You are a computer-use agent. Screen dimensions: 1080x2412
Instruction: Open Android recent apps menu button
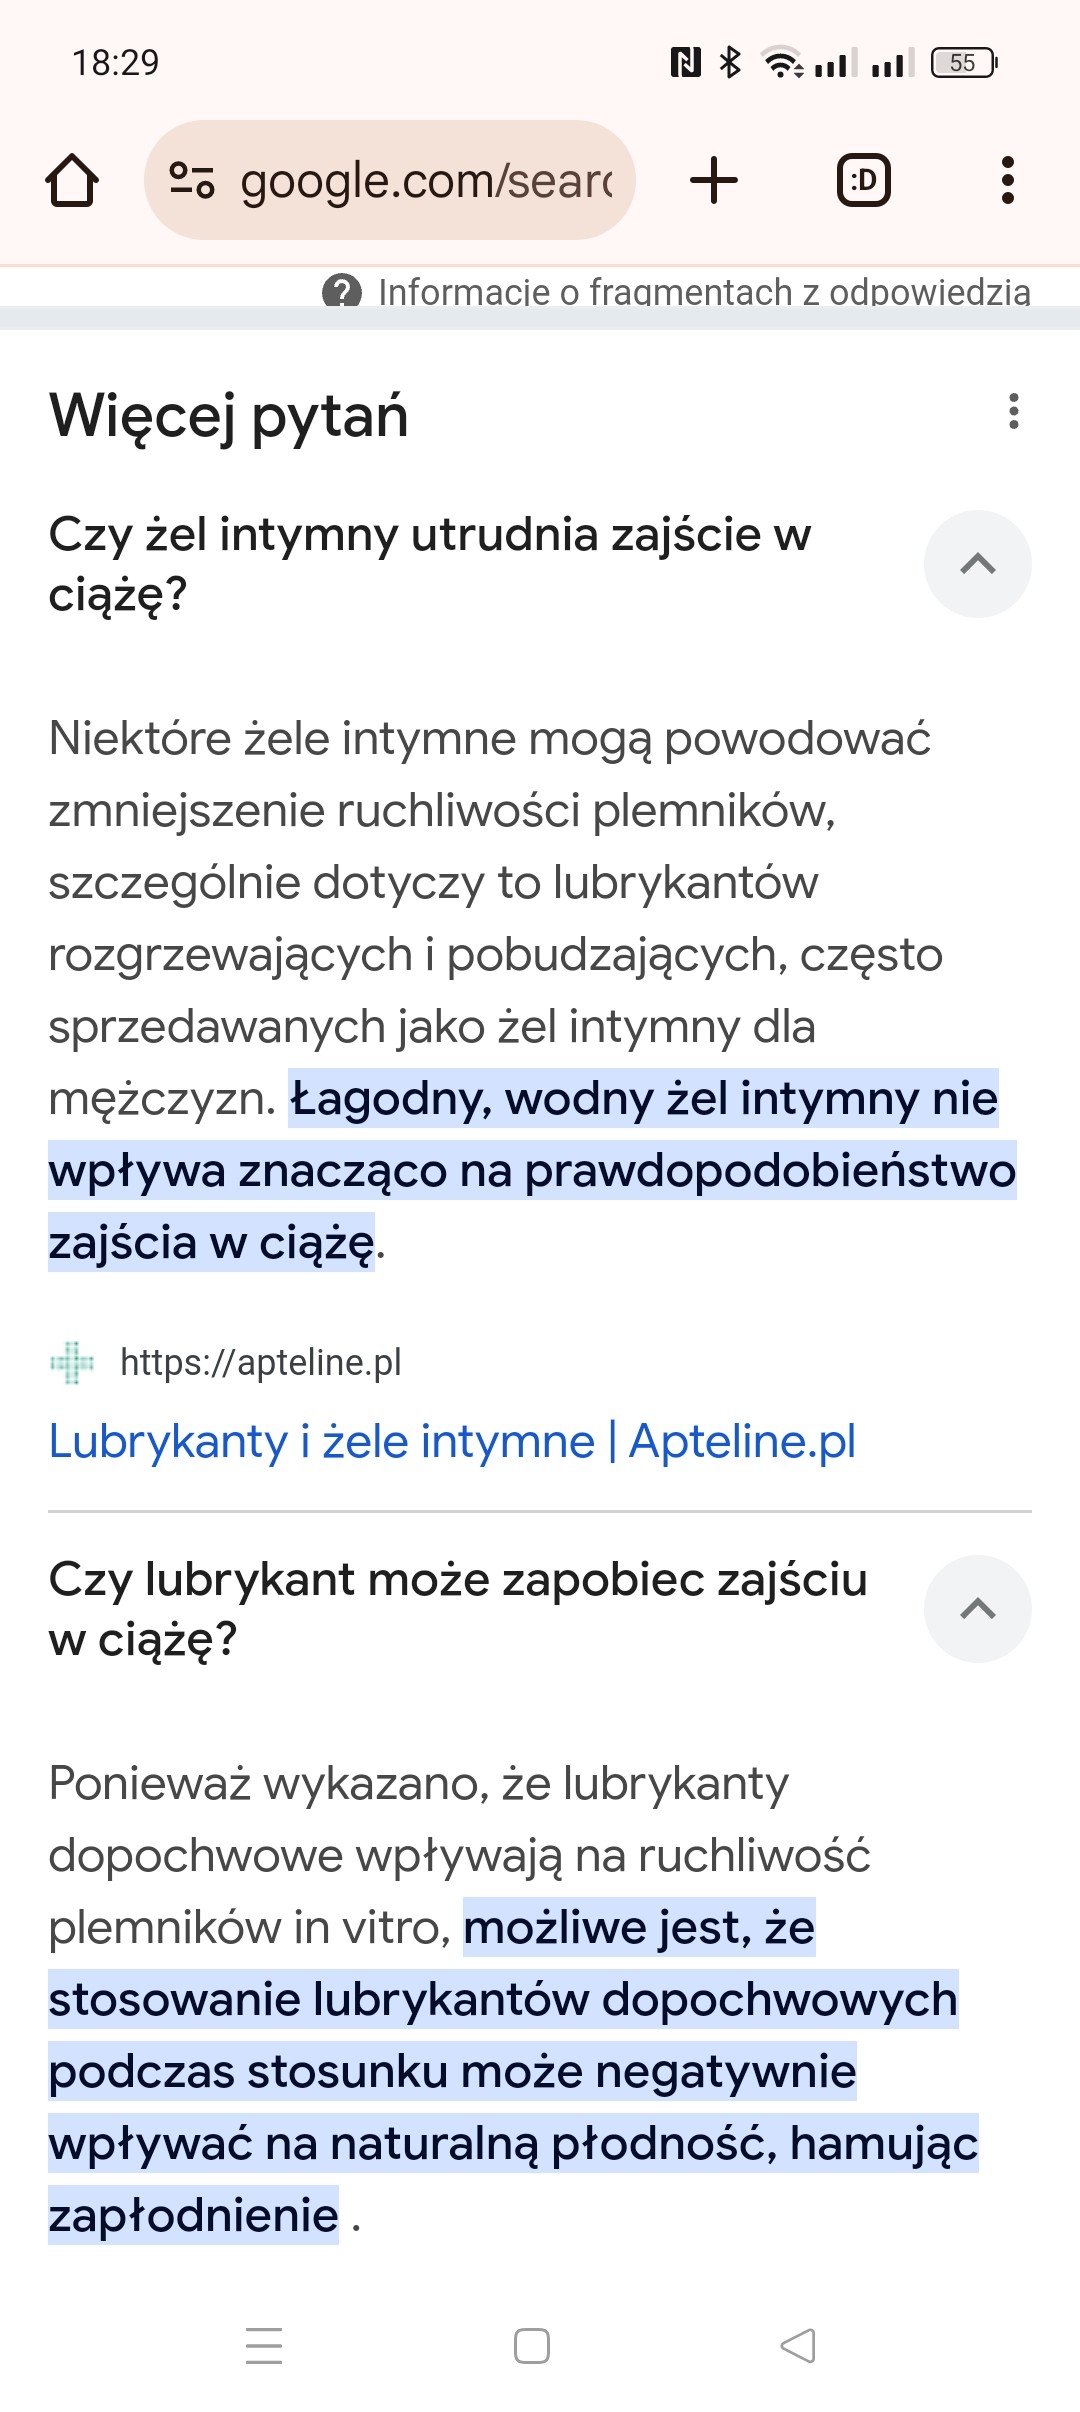pos(264,2345)
